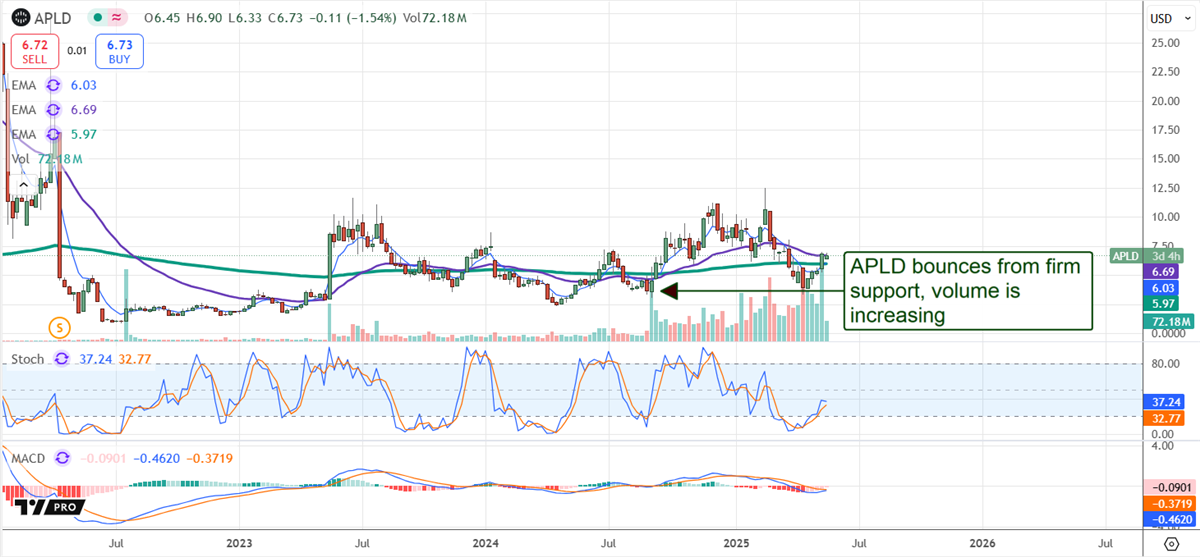Select the EMA legend label showing 6.03
The height and width of the screenshot is (557, 1200).
click(26, 87)
